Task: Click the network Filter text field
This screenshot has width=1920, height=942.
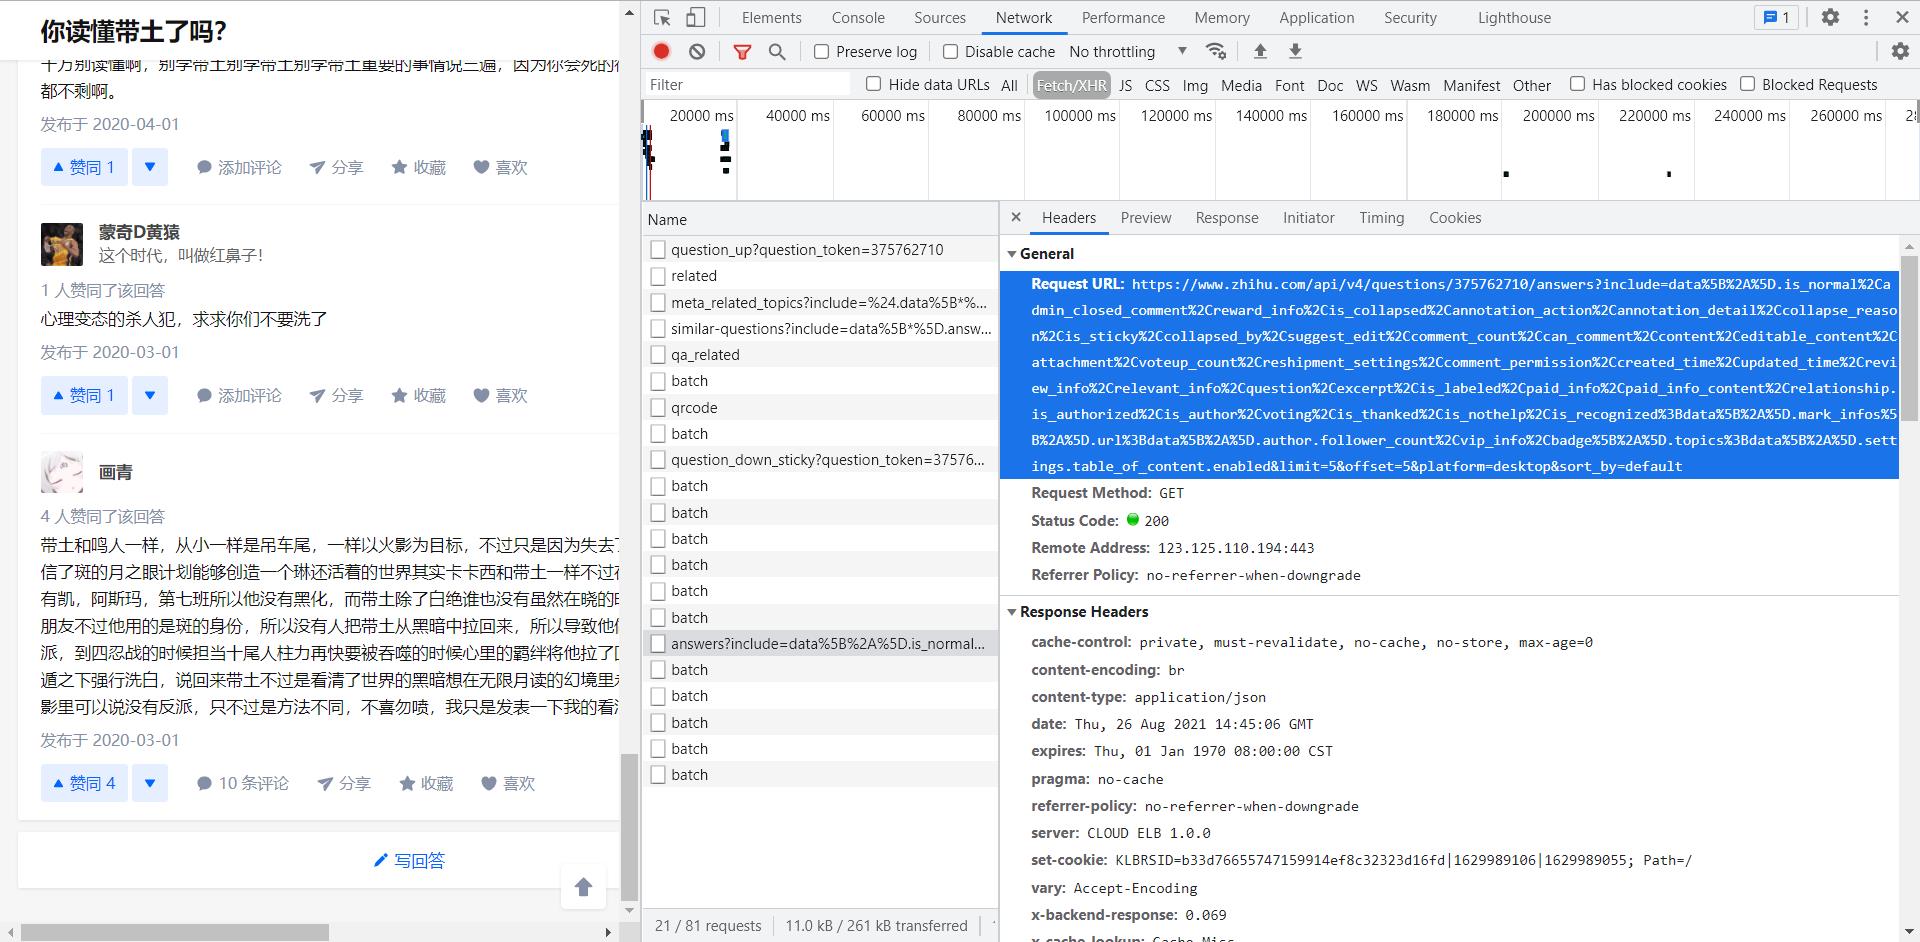Action: (x=747, y=85)
